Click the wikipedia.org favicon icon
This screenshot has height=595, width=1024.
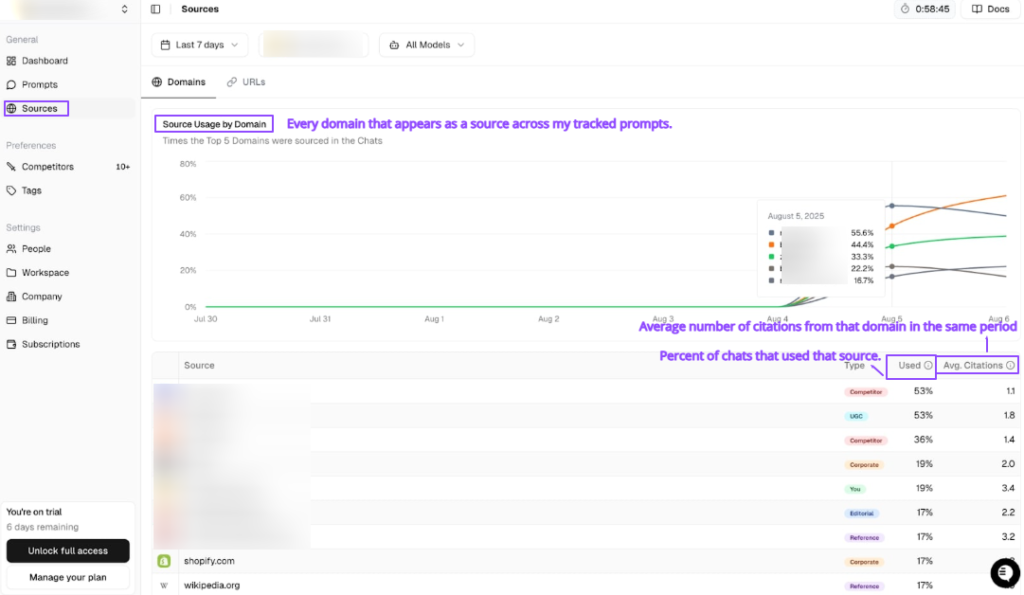tap(164, 585)
